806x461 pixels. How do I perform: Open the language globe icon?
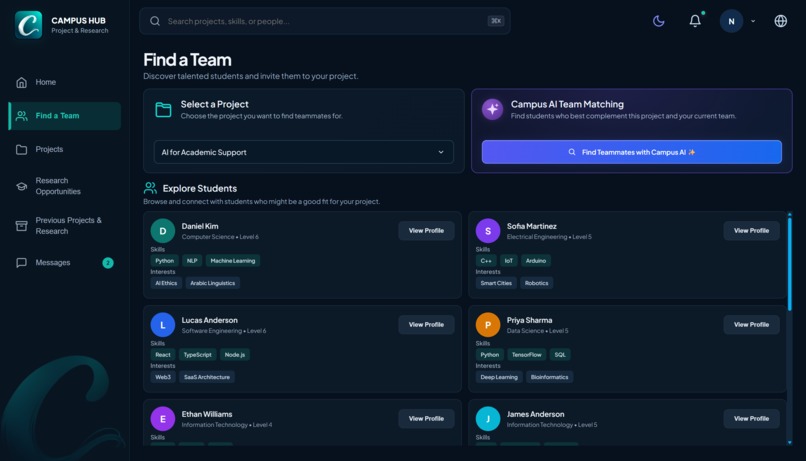coord(780,21)
